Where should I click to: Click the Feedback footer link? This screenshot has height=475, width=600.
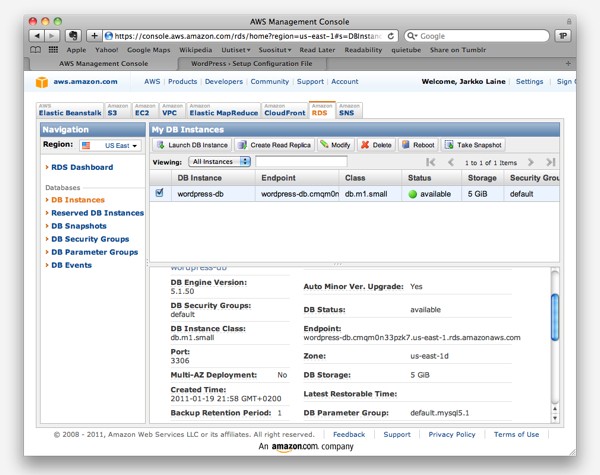tap(349, 434)
